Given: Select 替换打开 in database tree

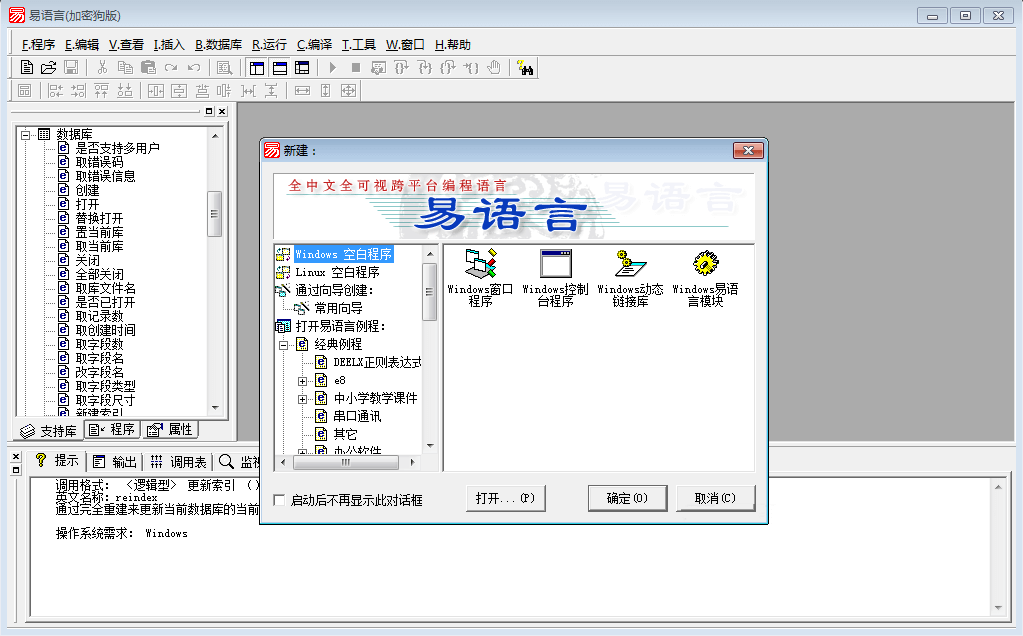Looking at the screenshot, I should (x=99, y=218).
